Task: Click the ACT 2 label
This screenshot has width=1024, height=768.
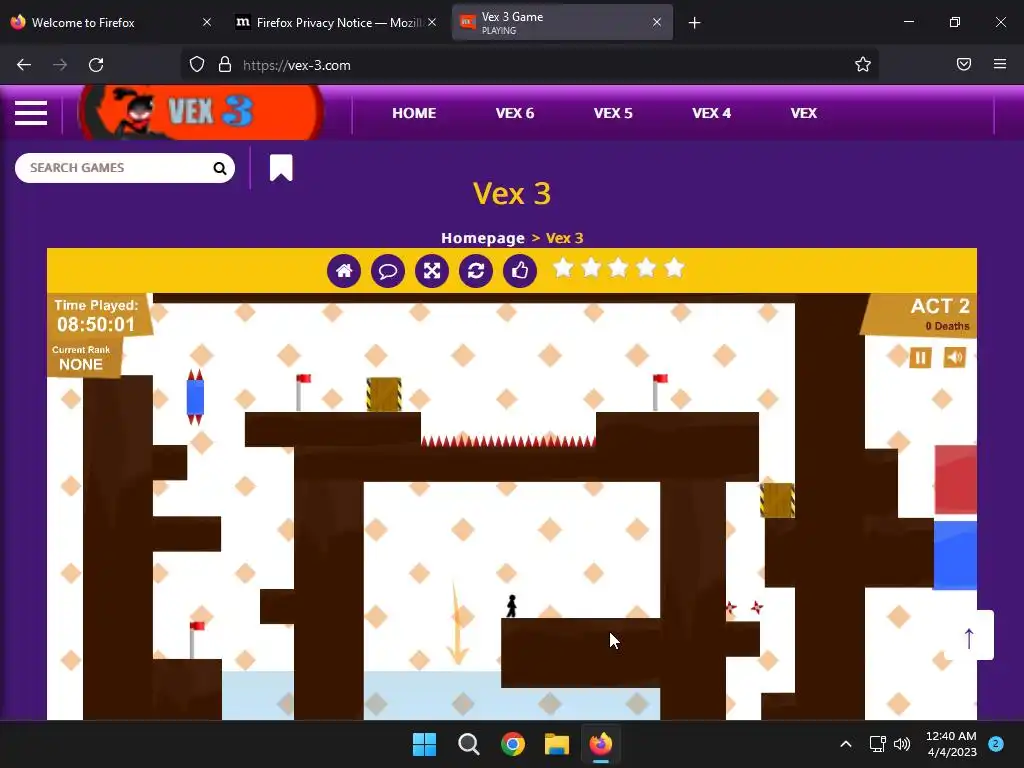Action: 940,306
